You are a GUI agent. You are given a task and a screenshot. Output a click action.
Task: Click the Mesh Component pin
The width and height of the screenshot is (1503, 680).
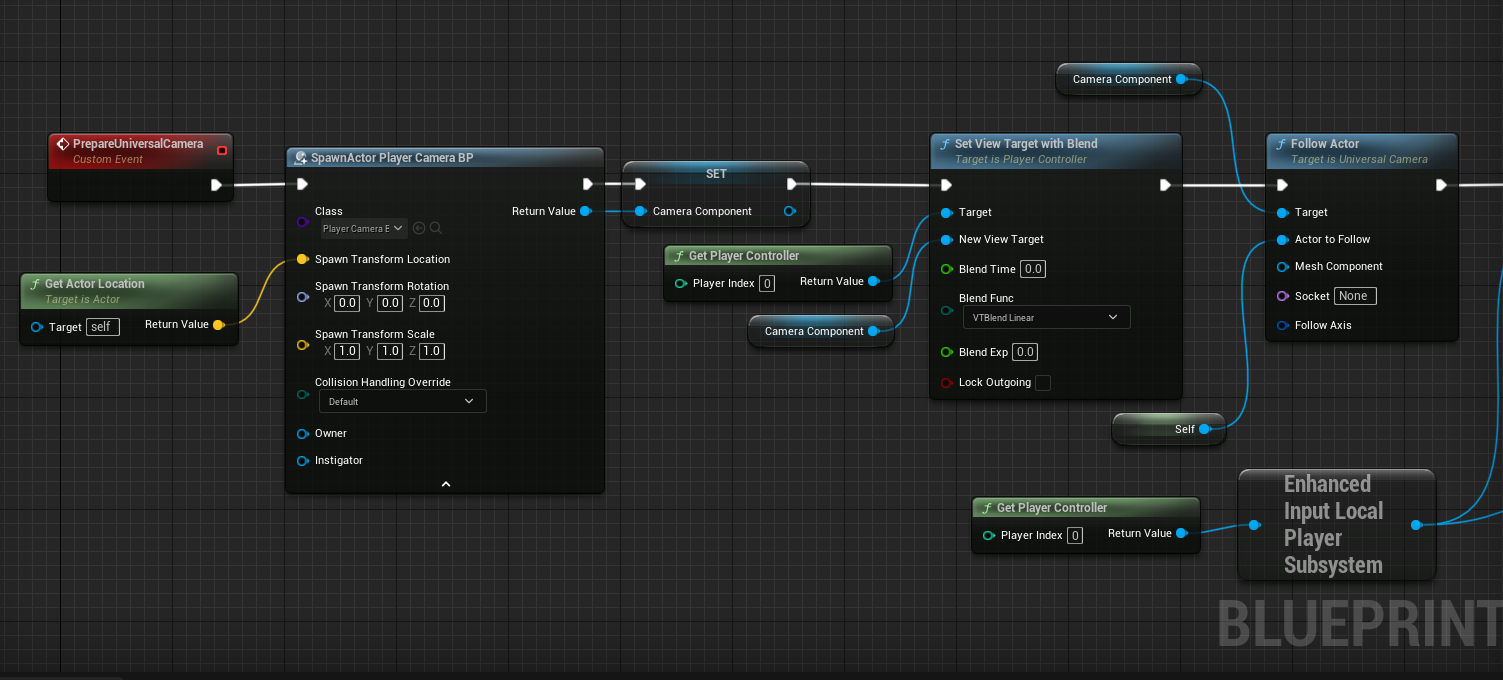coord(1282,266)
